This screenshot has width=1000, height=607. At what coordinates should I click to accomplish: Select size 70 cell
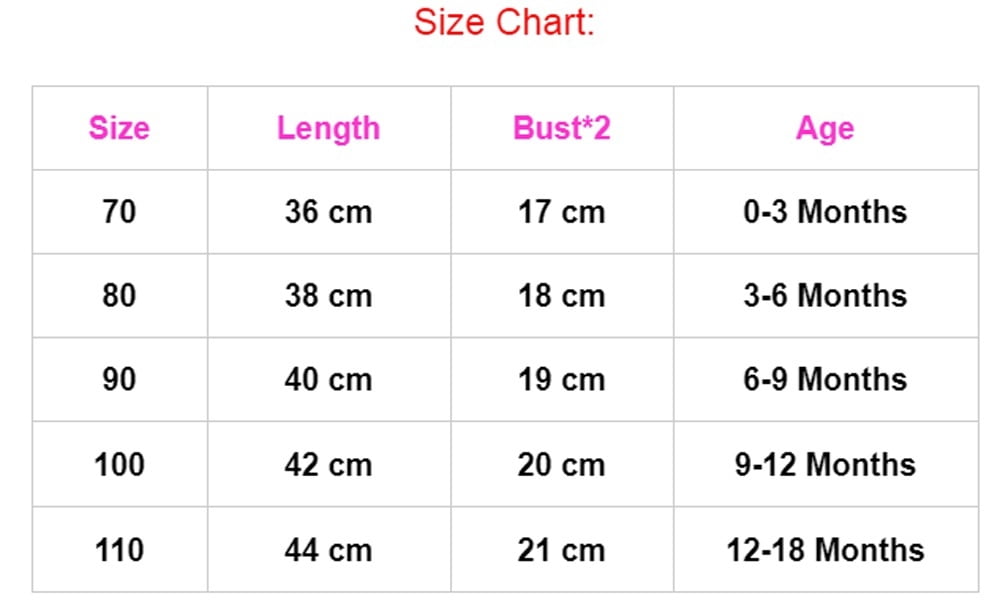(x=119, y=212)
